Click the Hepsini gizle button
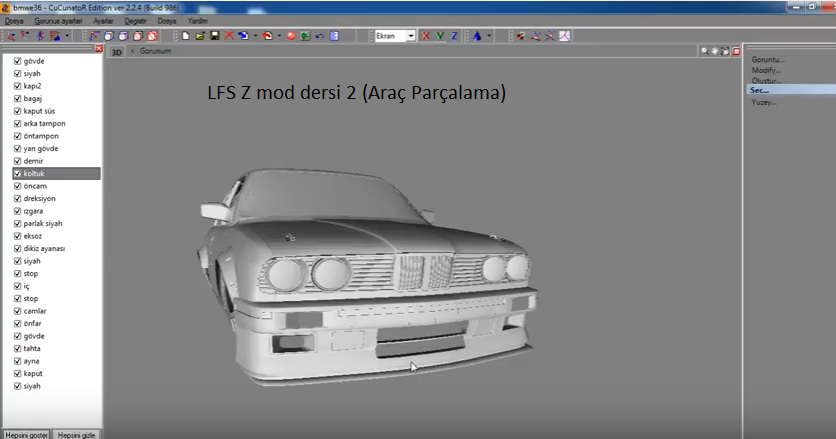 [x=76, y=435]
